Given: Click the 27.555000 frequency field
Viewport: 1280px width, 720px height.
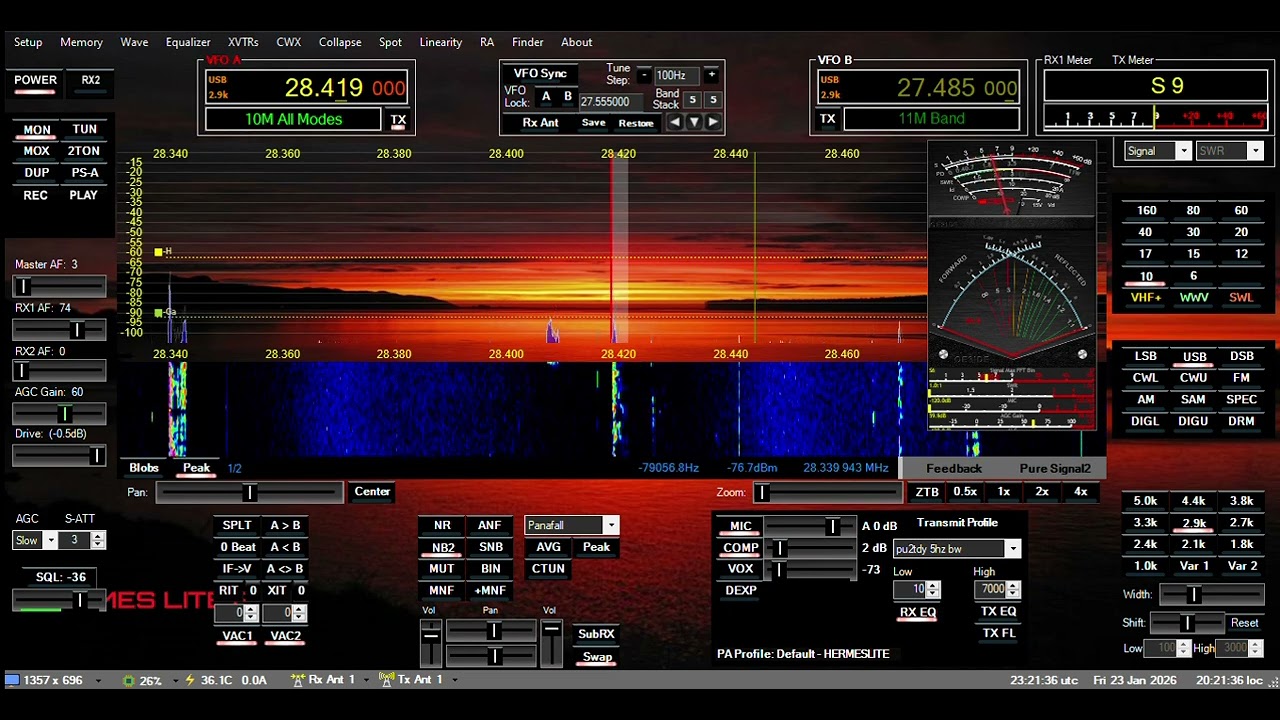Looking at the screenshot, I should 609,102.
